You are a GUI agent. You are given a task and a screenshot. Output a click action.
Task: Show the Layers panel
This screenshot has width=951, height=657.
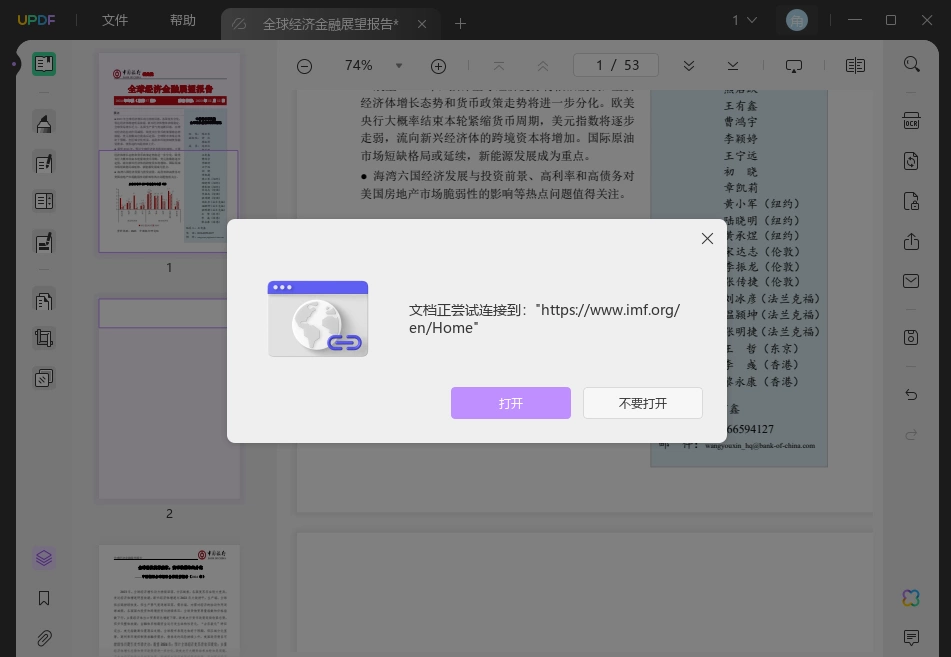(44, 558)
